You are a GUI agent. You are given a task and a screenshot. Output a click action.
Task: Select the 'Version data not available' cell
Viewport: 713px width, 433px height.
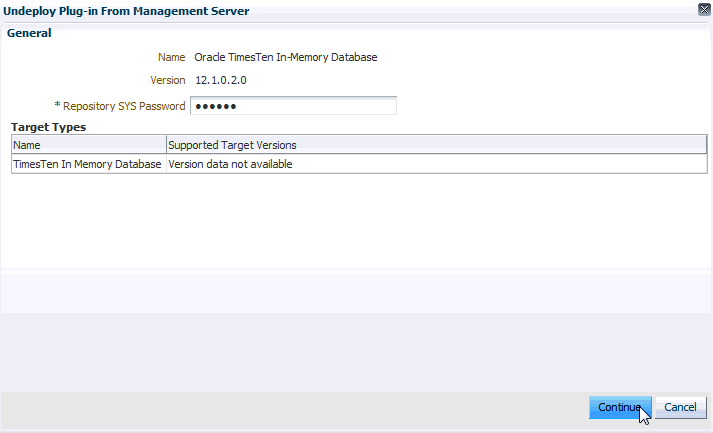[437, 164]
